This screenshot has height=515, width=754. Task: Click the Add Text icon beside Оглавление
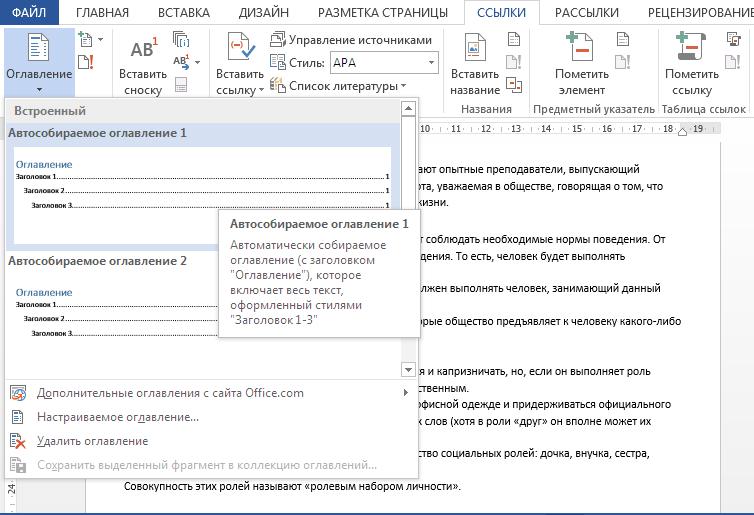[x=86, y=39]
